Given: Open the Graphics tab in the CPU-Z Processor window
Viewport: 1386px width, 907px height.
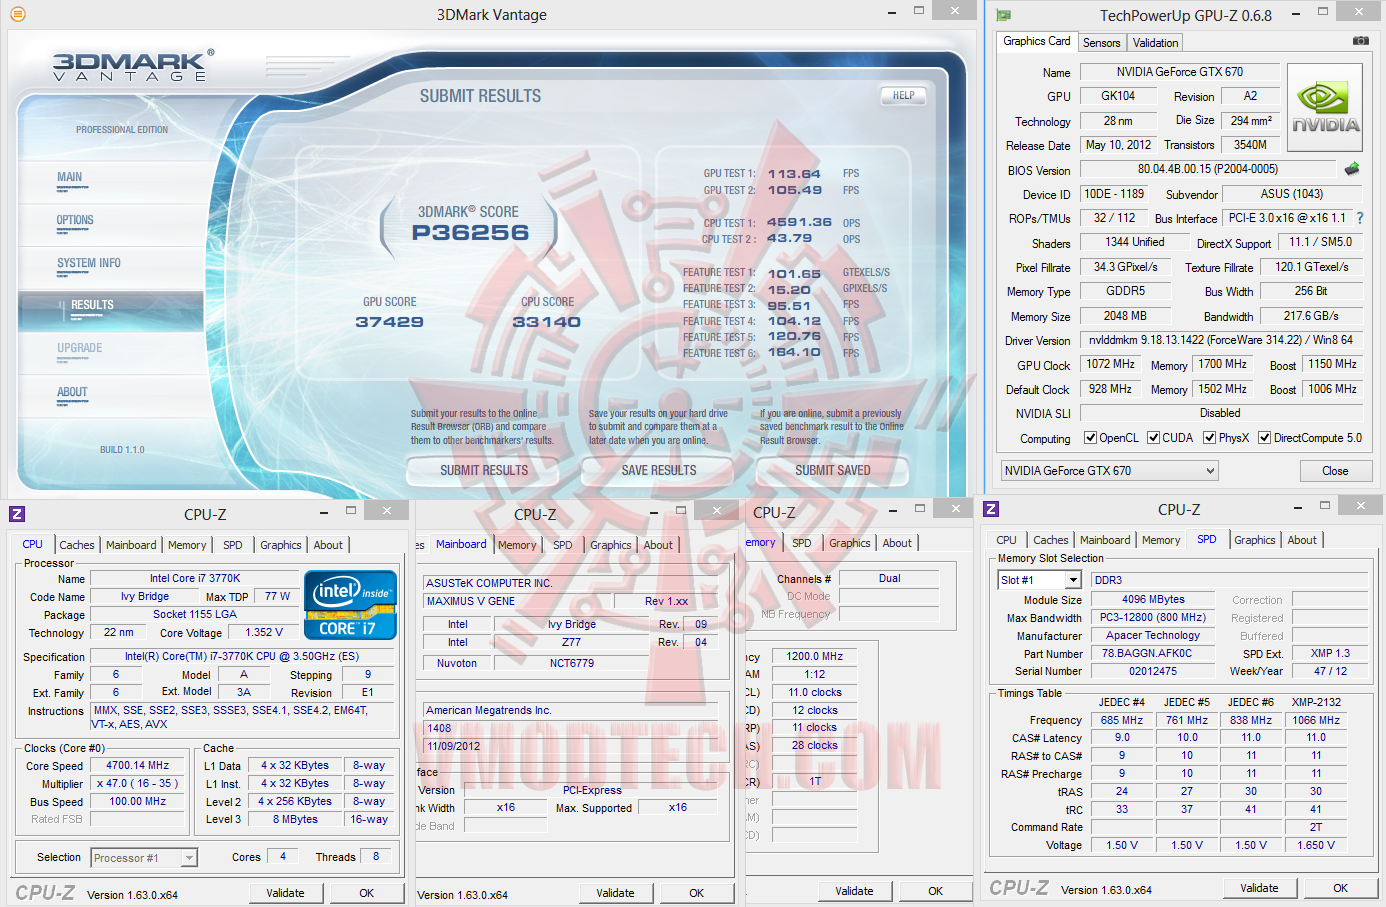Looking at the screenshot, I should [281, 545].
